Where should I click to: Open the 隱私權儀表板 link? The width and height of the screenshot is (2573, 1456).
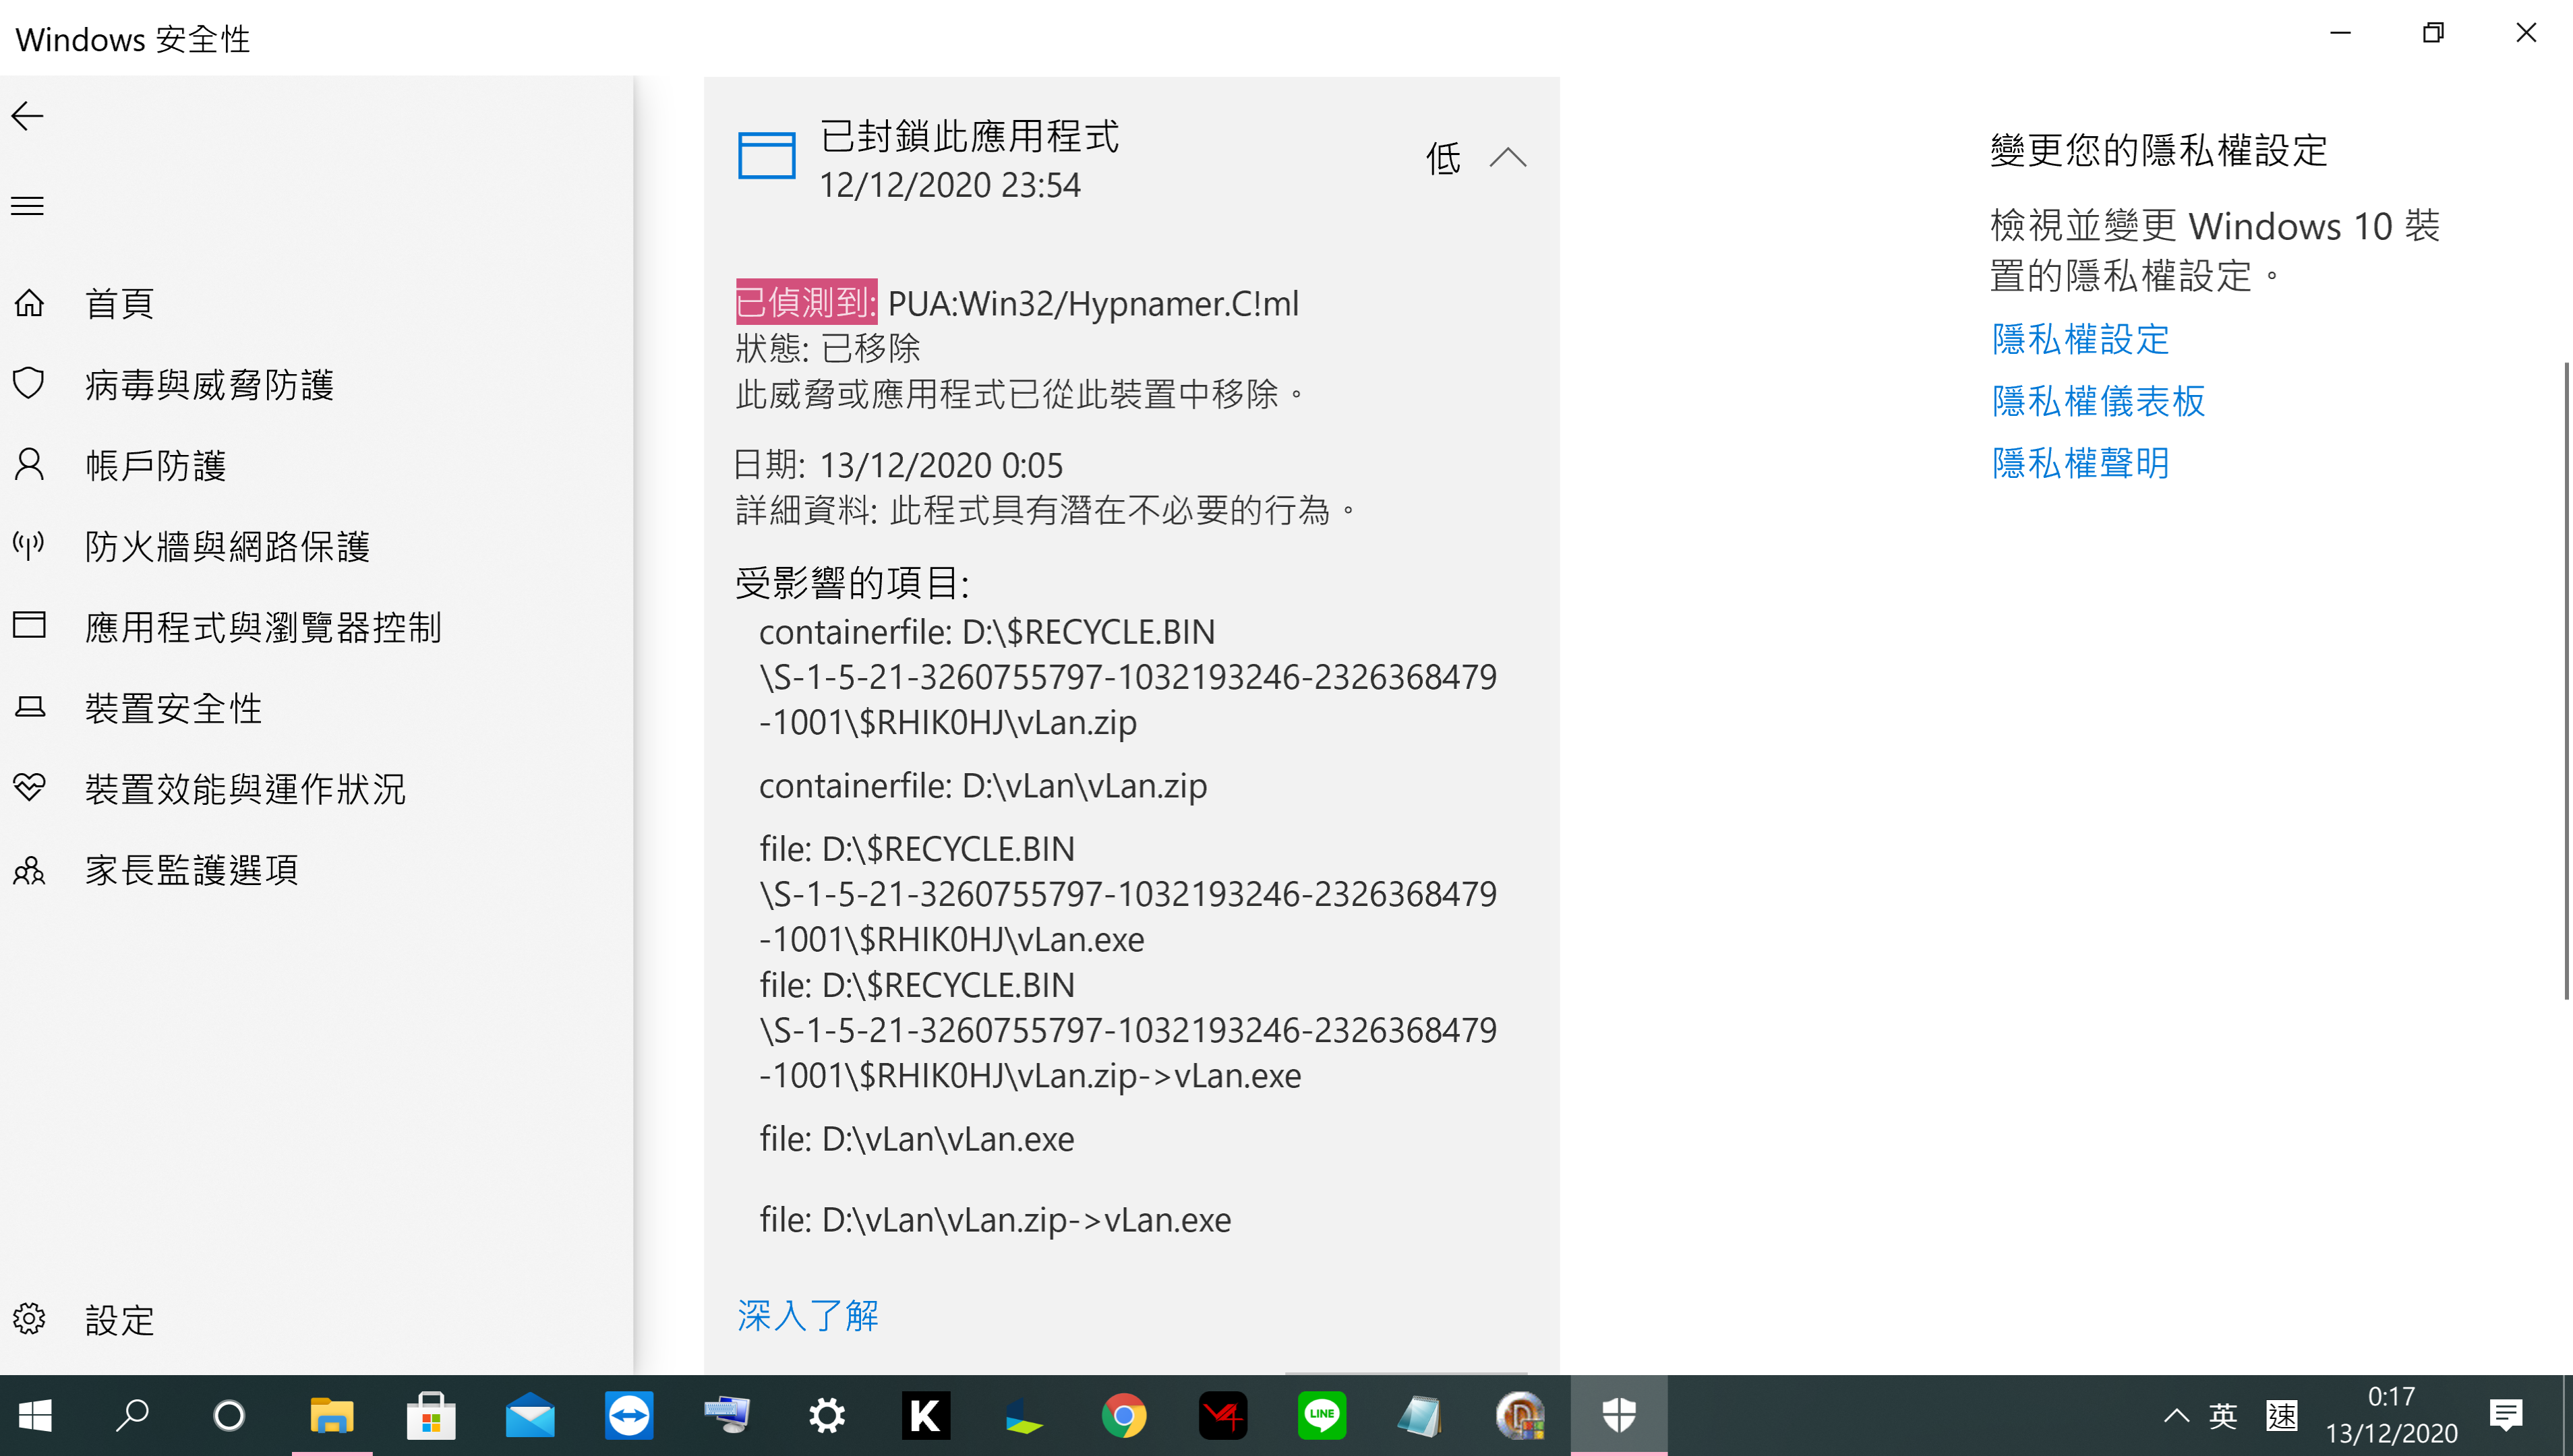pyautogui.click(x=2098, y=401)
